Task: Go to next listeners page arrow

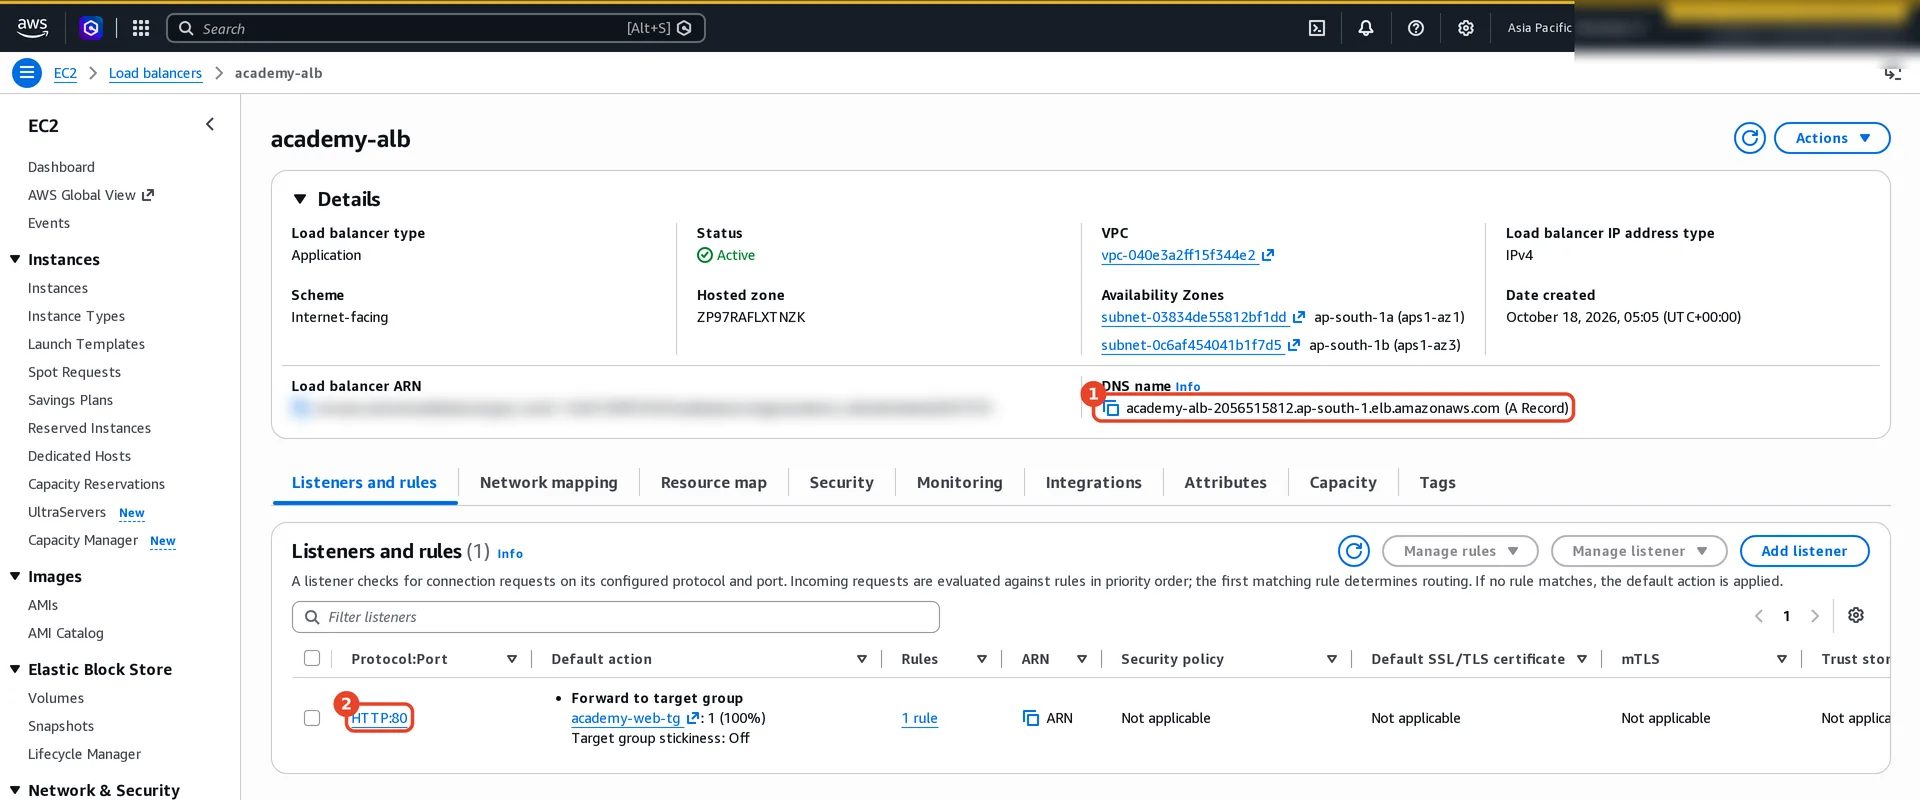Action: pyautogui.click(x=1814, y=616)
